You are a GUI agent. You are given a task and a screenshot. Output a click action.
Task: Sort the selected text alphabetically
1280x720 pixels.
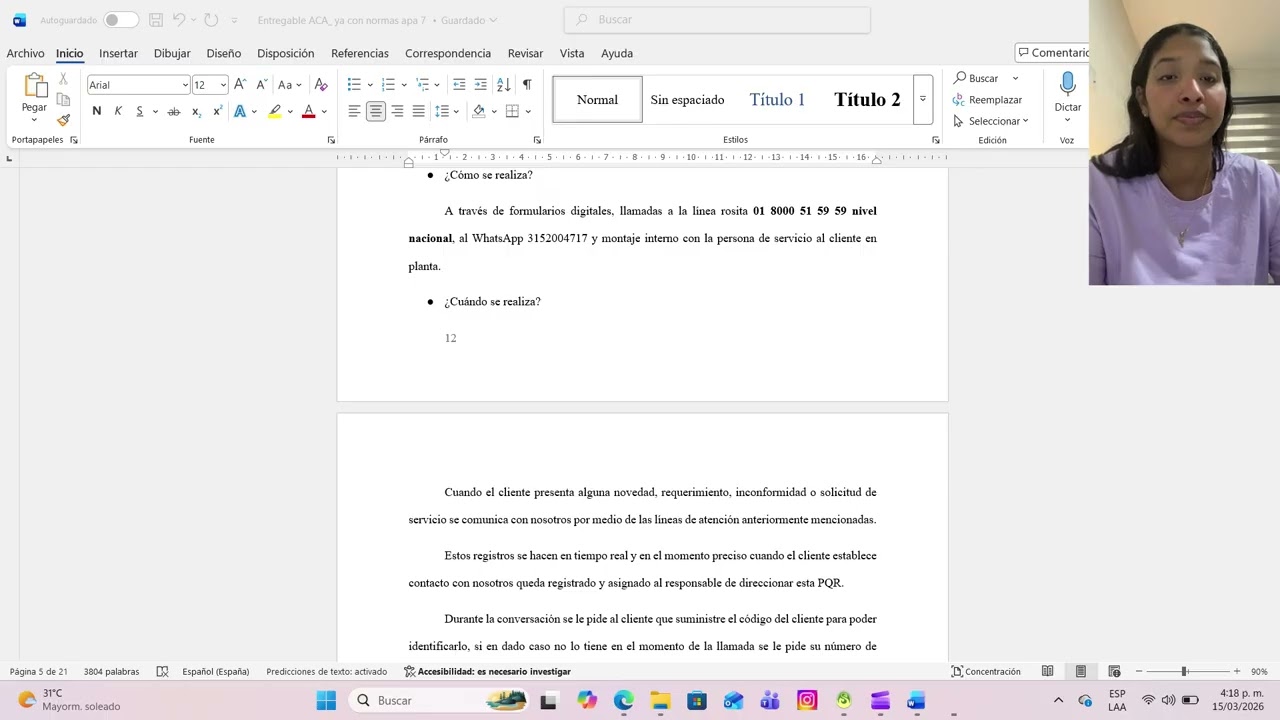pos(503,85)
